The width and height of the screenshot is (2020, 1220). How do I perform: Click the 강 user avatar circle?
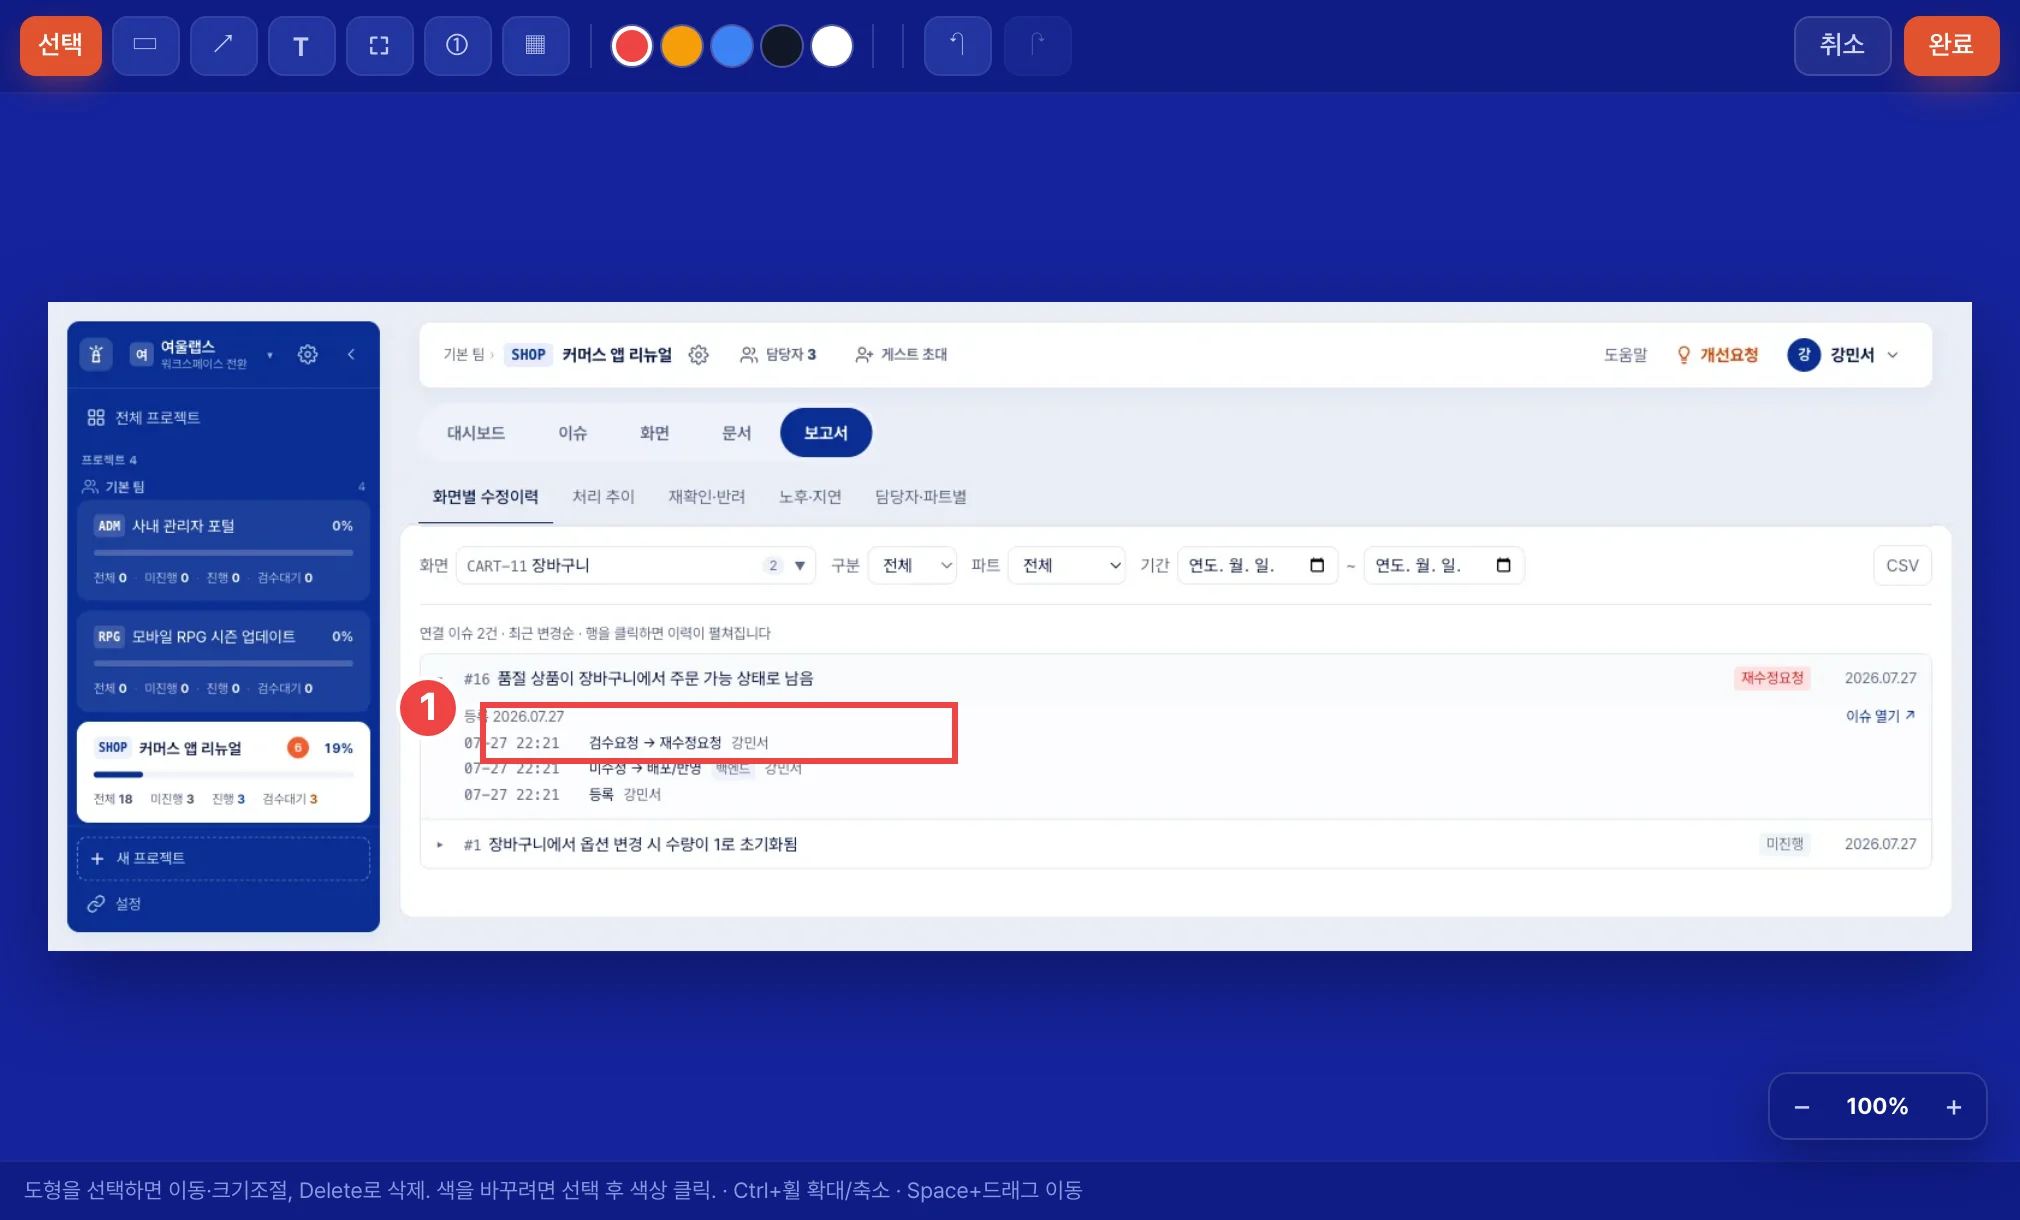[x=1804, y=355]
